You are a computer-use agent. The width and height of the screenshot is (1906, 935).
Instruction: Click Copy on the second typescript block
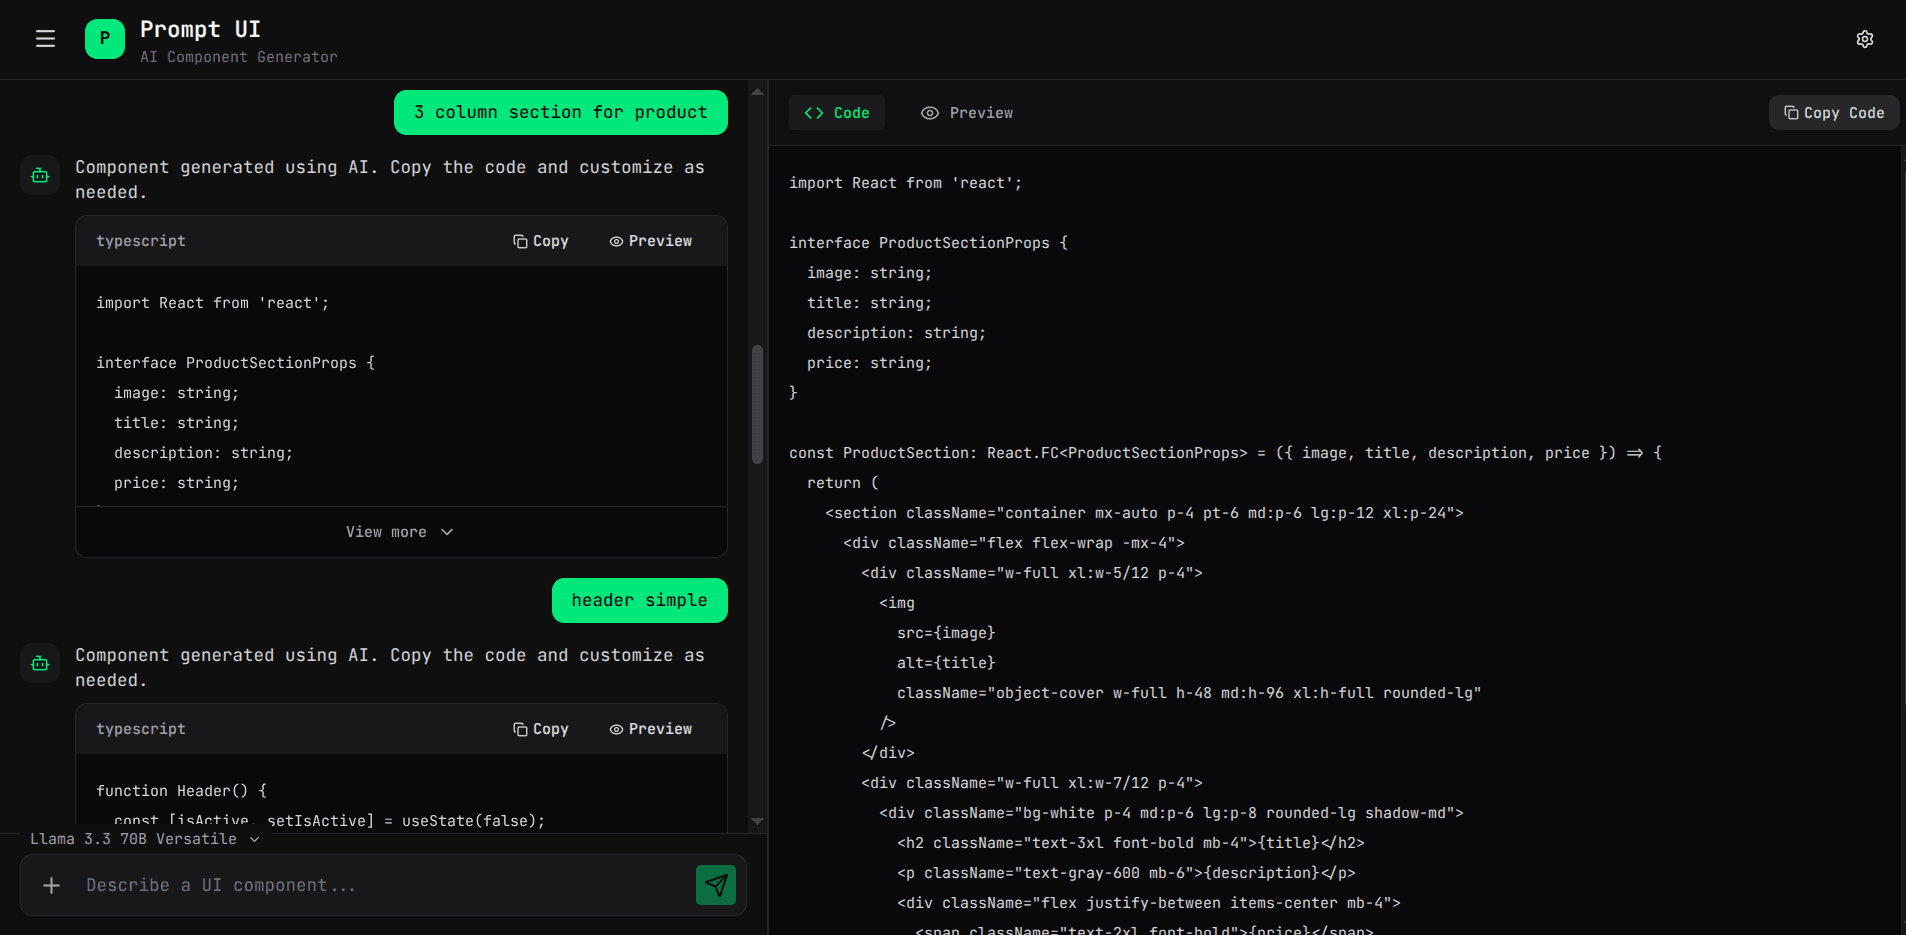click(541, 729)
